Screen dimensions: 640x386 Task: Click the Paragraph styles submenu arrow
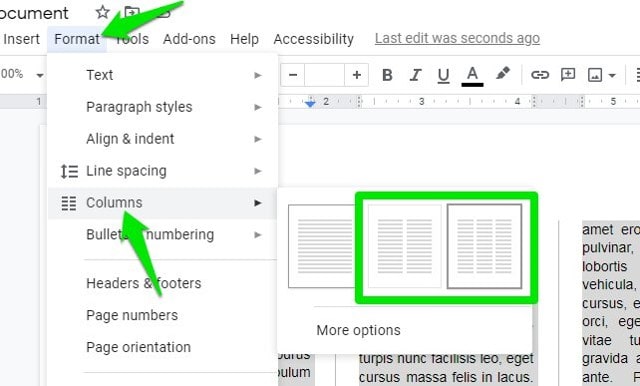[258, 107]
